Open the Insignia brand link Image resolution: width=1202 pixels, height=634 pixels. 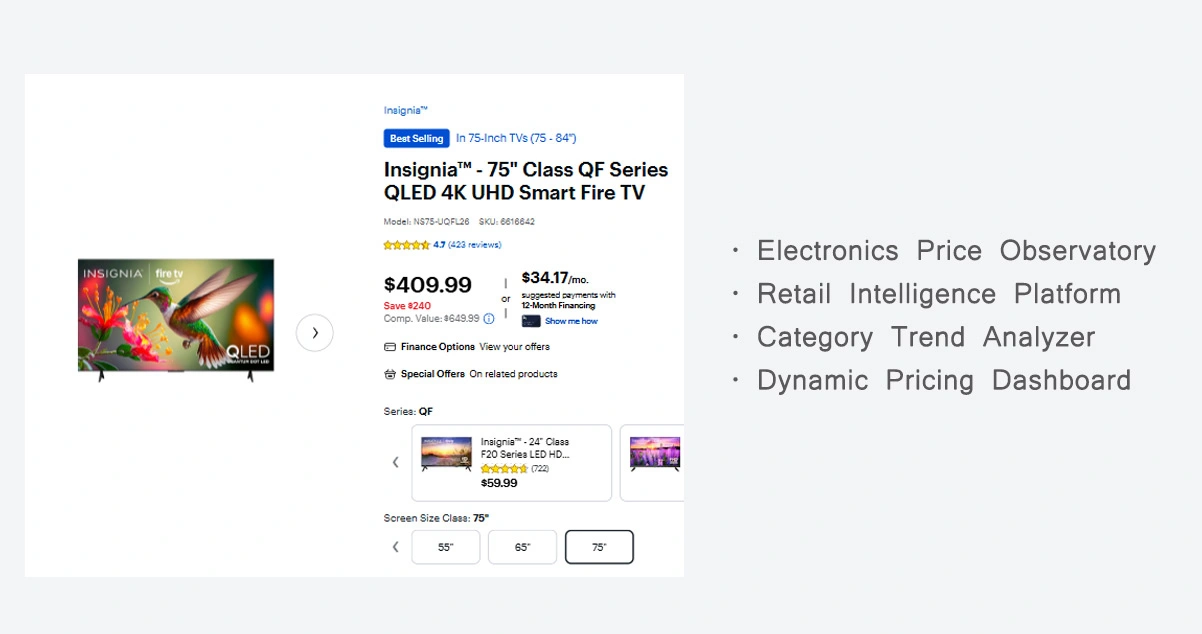coord(405,111)
